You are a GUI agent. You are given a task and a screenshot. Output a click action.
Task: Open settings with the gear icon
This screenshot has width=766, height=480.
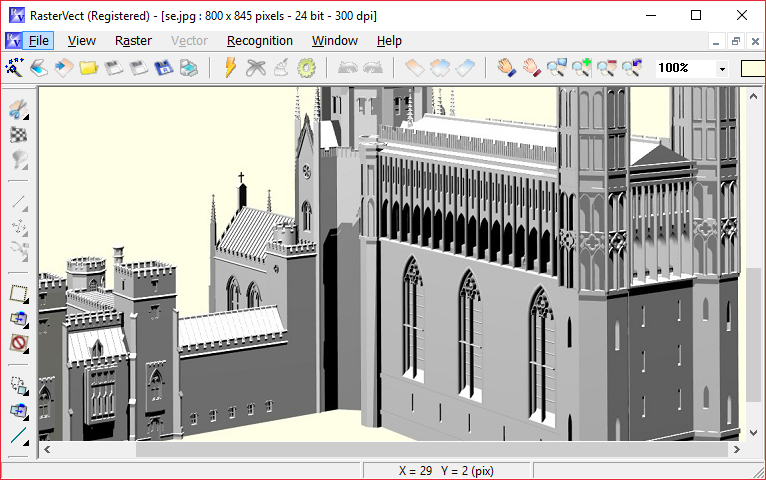click(306, 68)
